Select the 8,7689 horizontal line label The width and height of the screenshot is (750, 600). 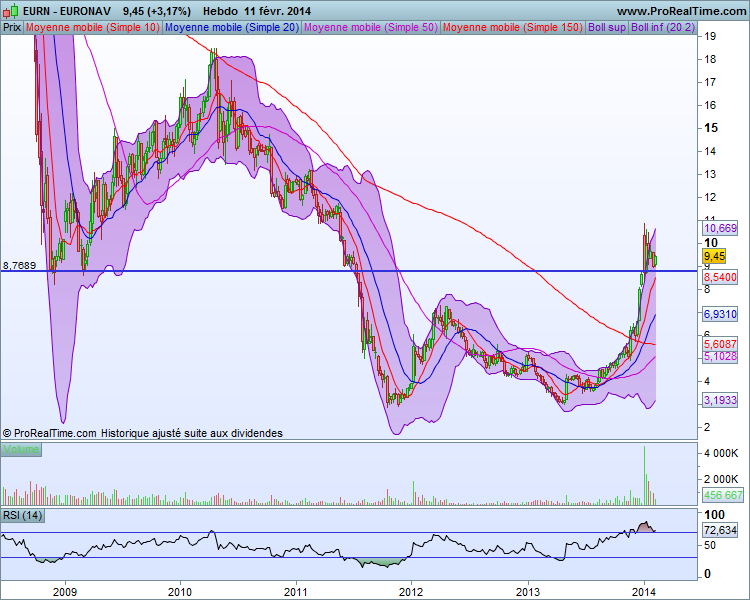point(19,266)
